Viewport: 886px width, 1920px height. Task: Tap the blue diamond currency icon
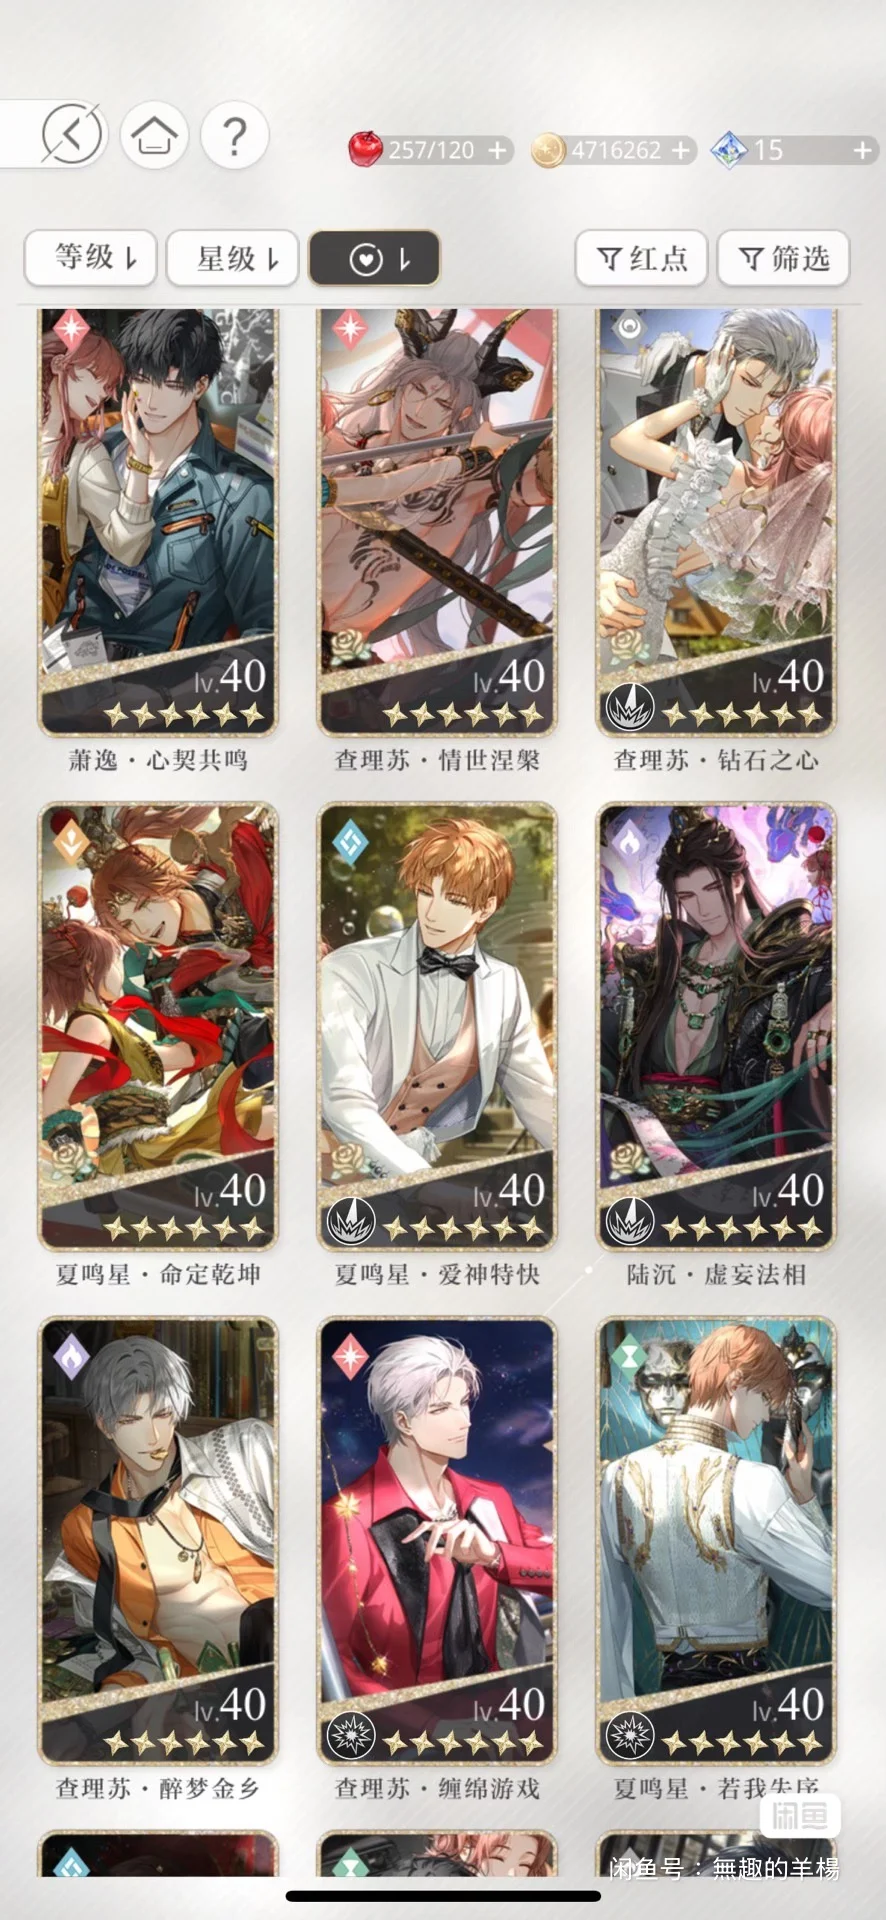pos(729,150)
